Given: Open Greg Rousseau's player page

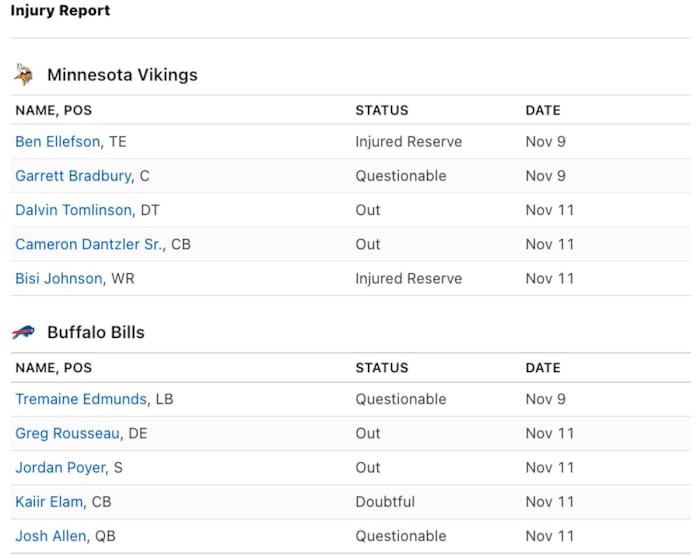Looking at the screenshot, I should (68, 433).
